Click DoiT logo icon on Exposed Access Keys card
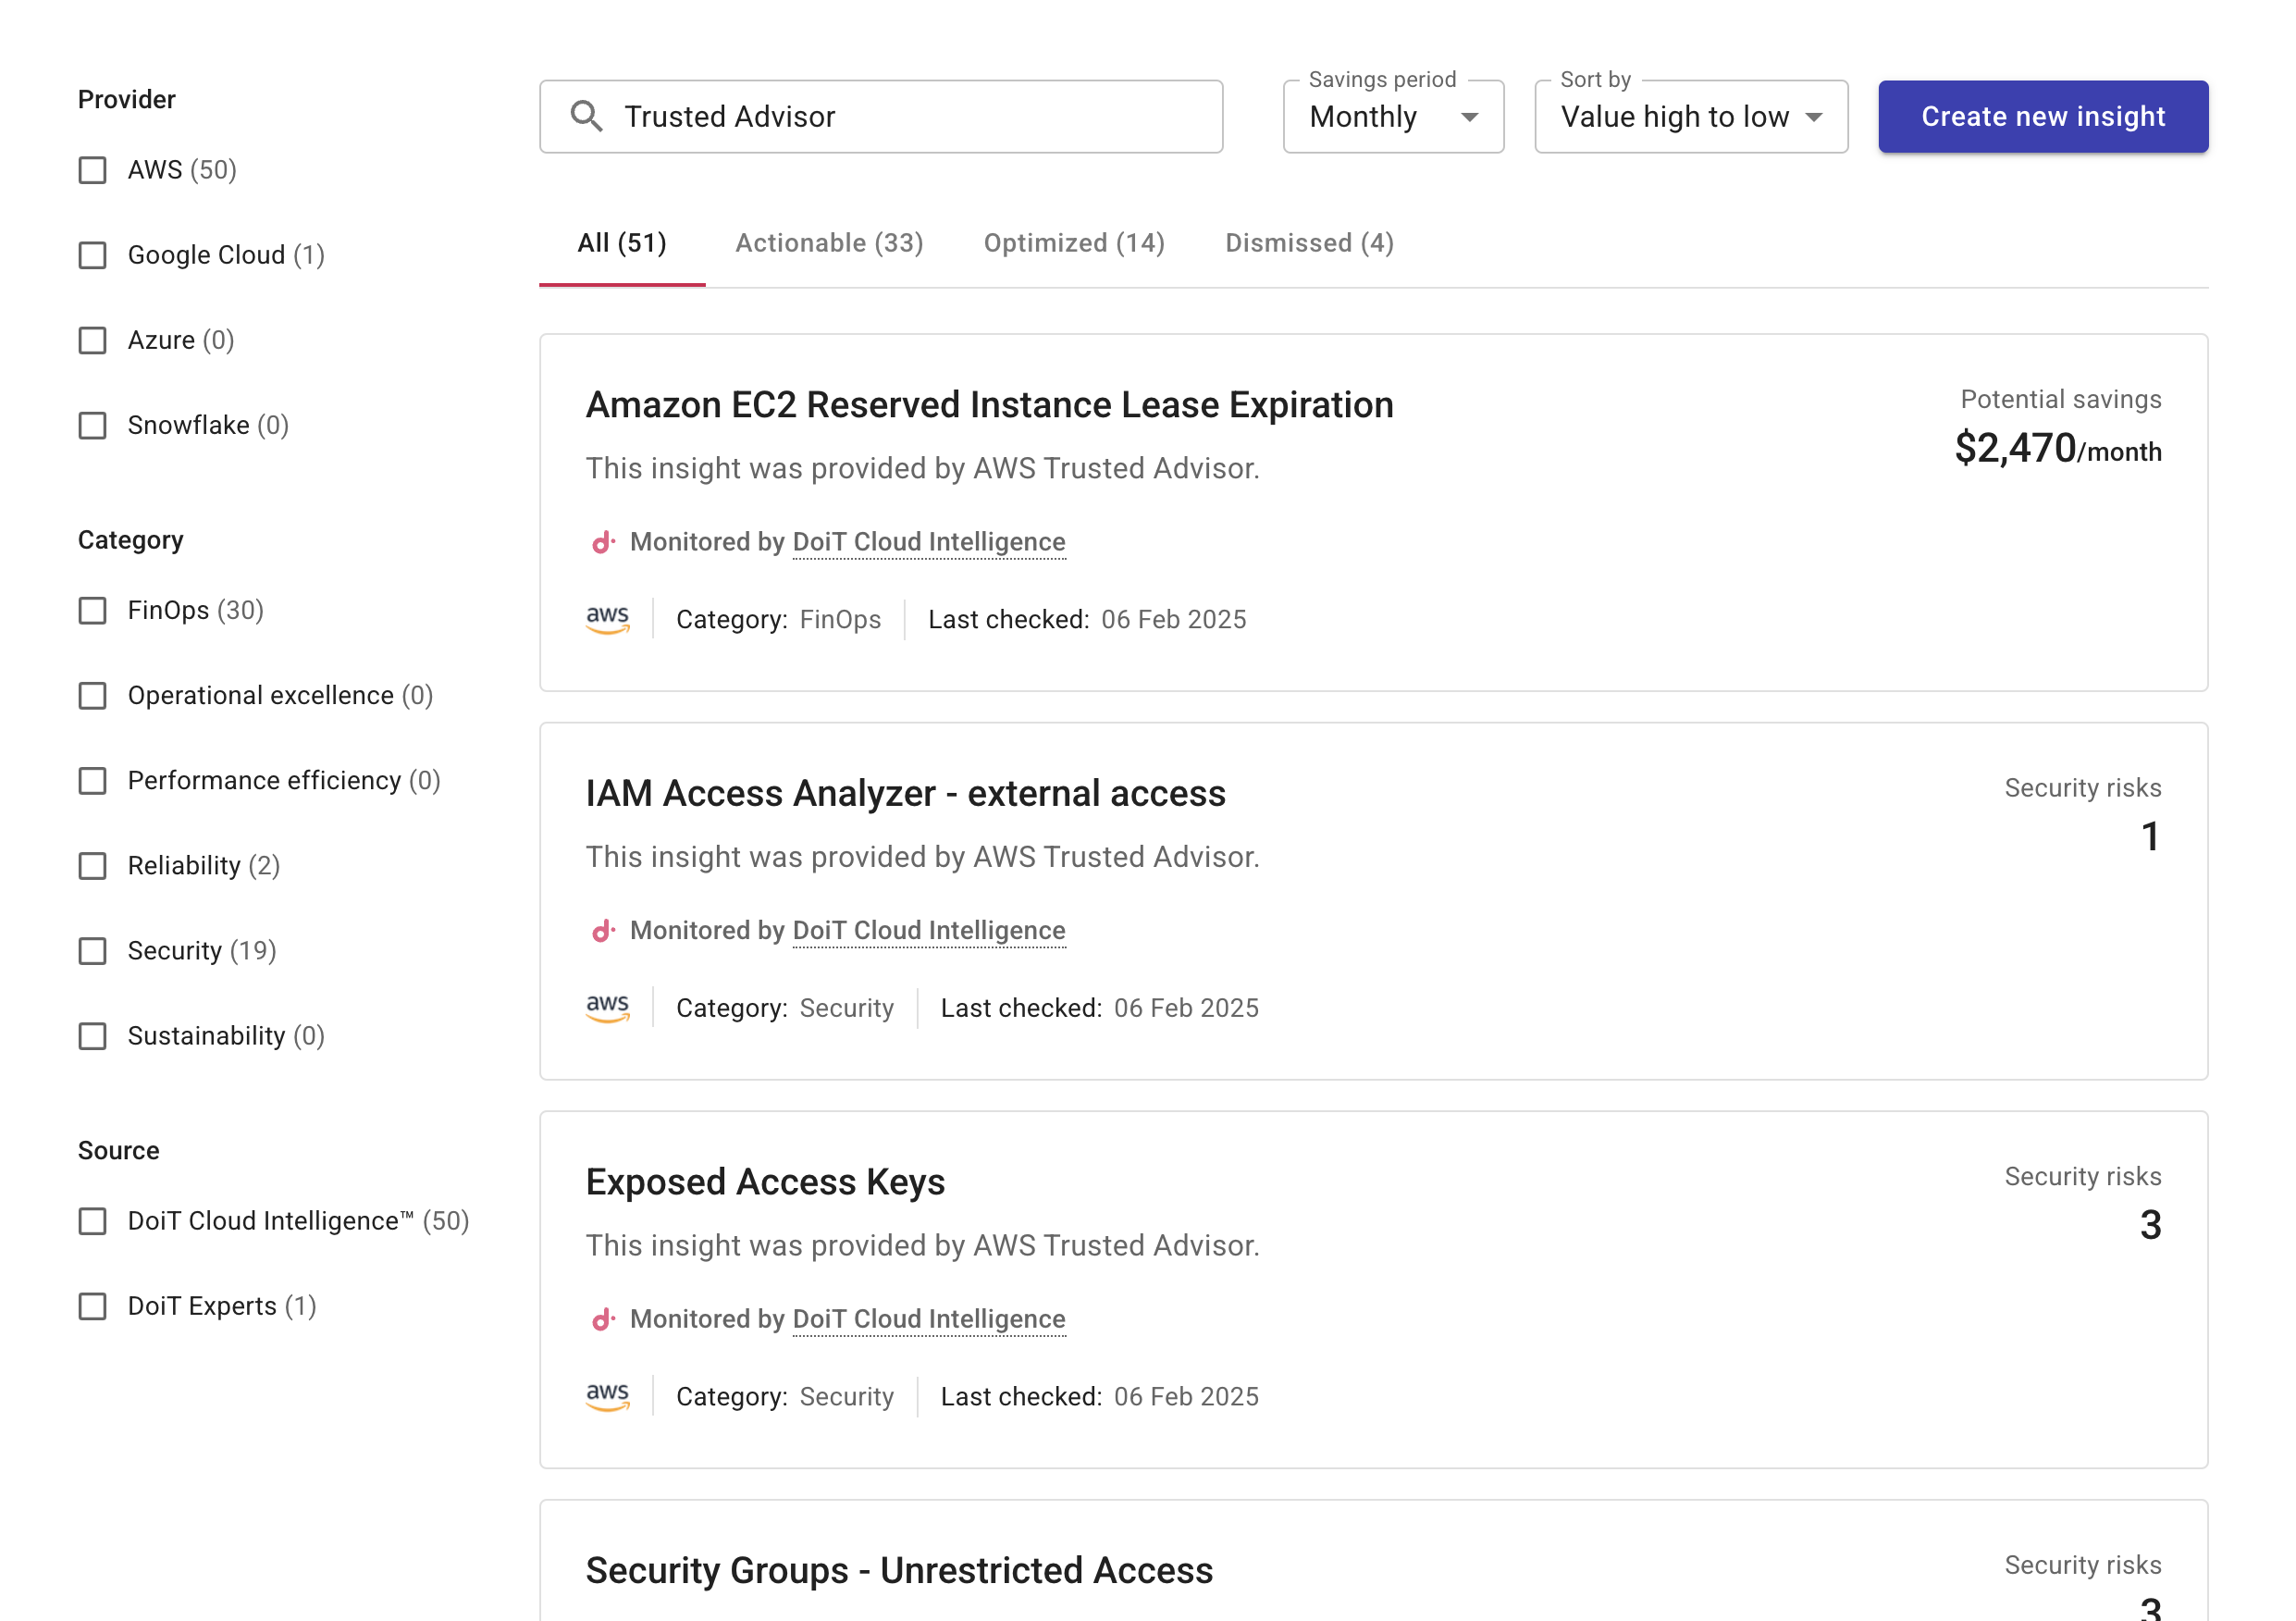The image size is (2296, 1621). coord(603,1319)
